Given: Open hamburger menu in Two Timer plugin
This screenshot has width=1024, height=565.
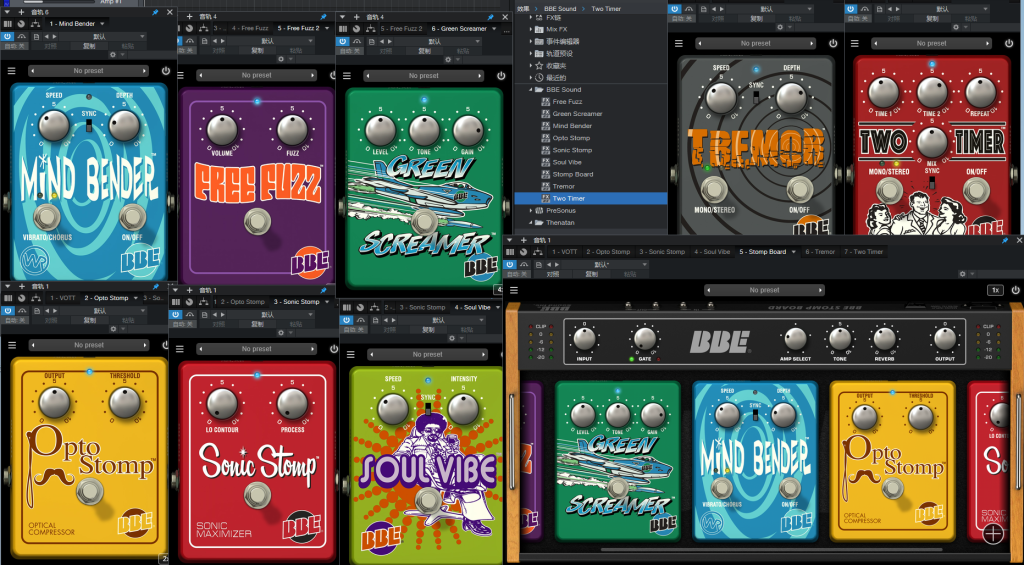Looking at the screenshot, I should (854, 44).
